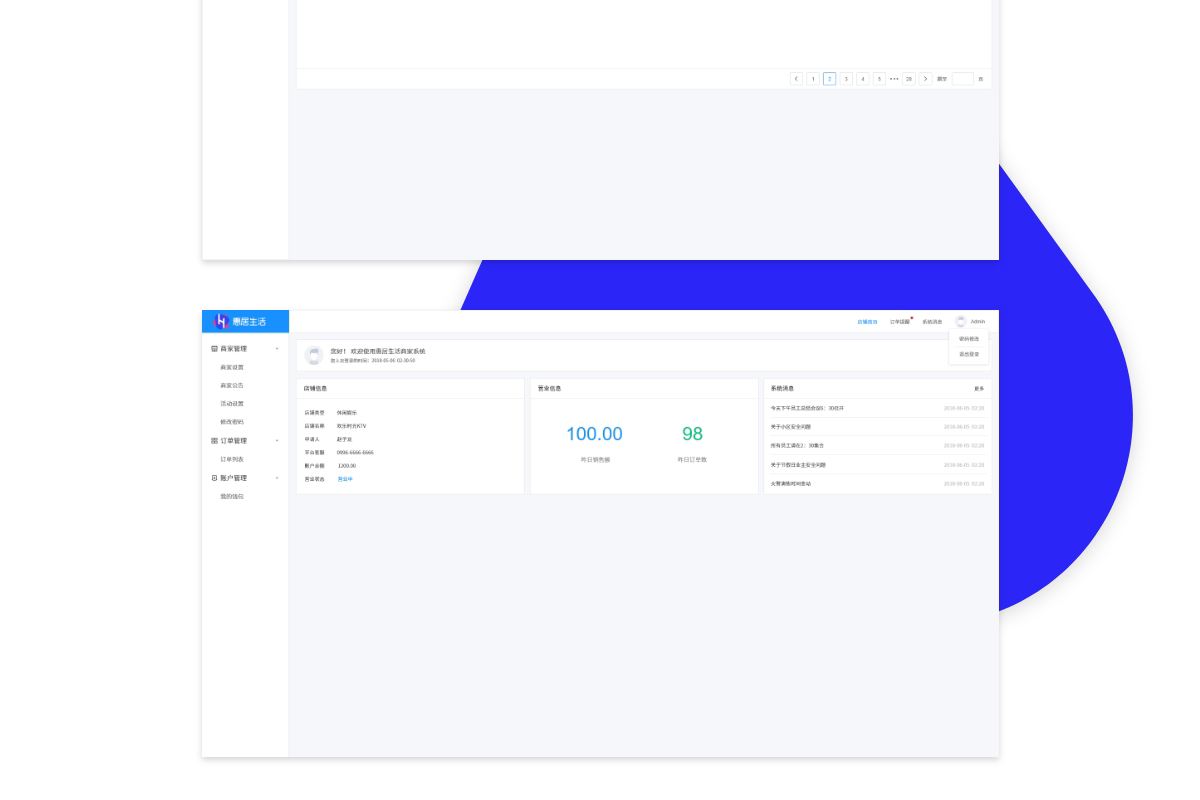The image size is (1200, 800).
Task: Click the 账户管理 sidebar icon
Action: [x=214, y=478]
